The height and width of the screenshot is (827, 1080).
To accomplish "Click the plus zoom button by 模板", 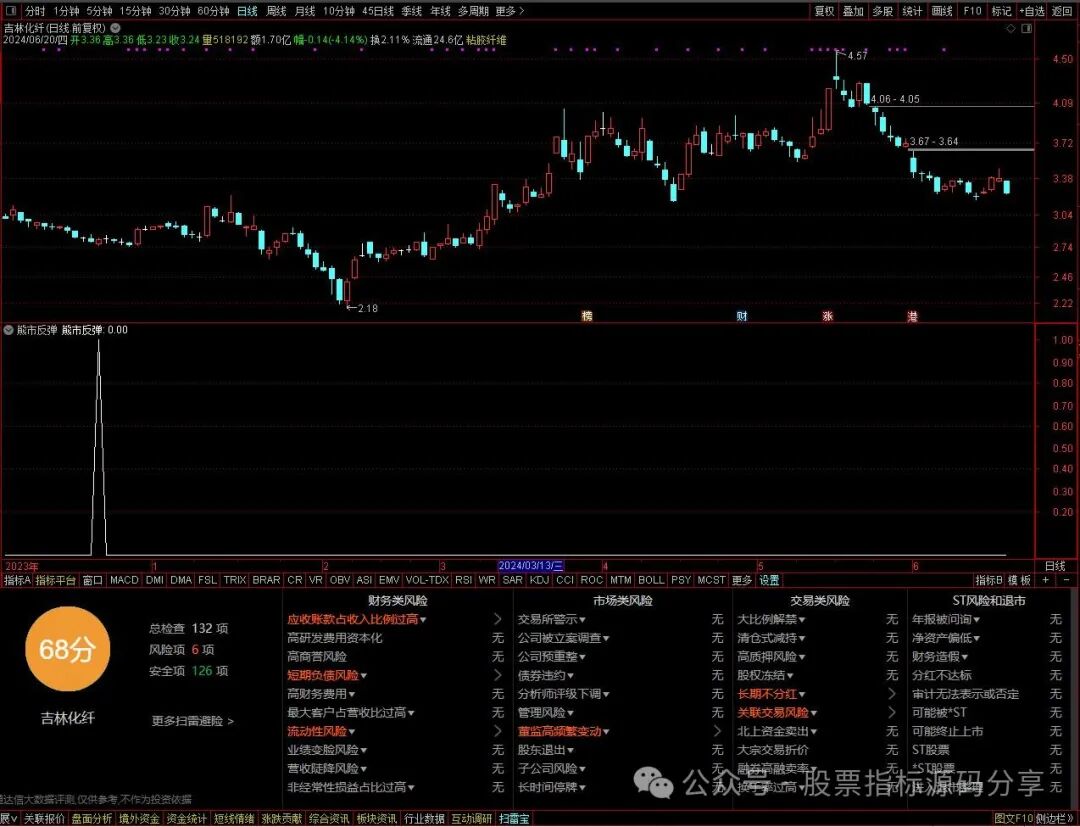I will point(1046,580).
